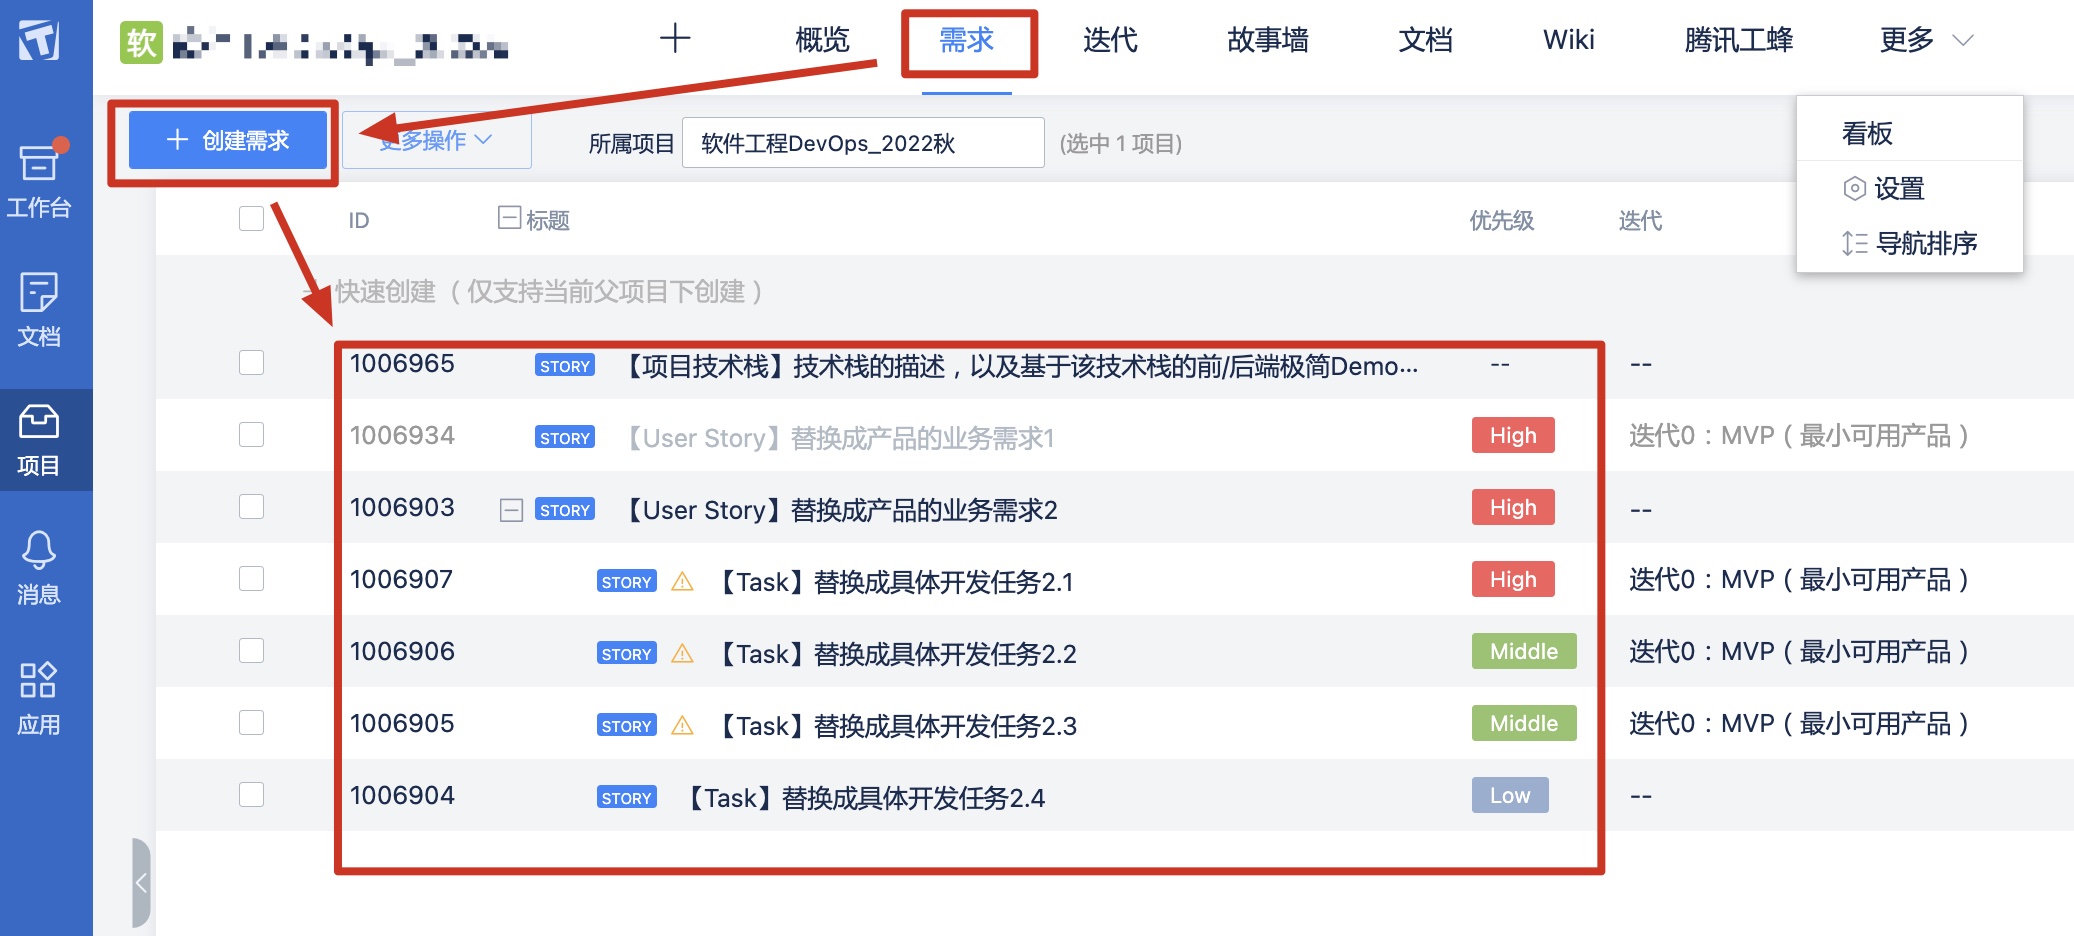
Task: Switch to the 概览 tab
Action: [822, 40]
